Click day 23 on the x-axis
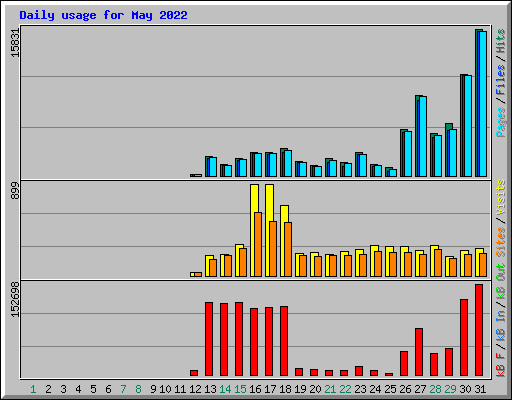The height and width of the screenshot is (400, 512). coord(360,389)
